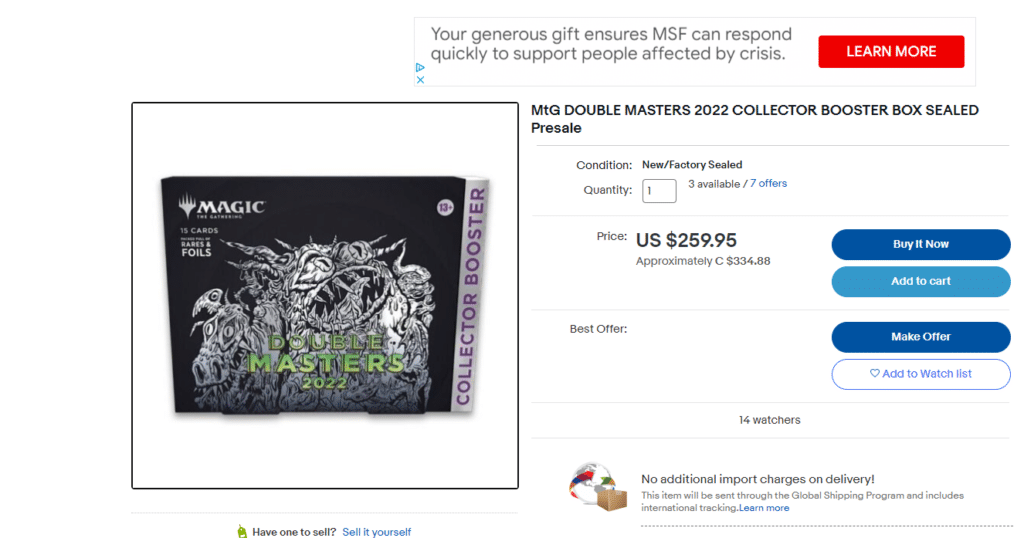Viewport: 1024px width, 538px height.
Task: Click LEARN MORE on the MSF ad
Action: (891, 52)
